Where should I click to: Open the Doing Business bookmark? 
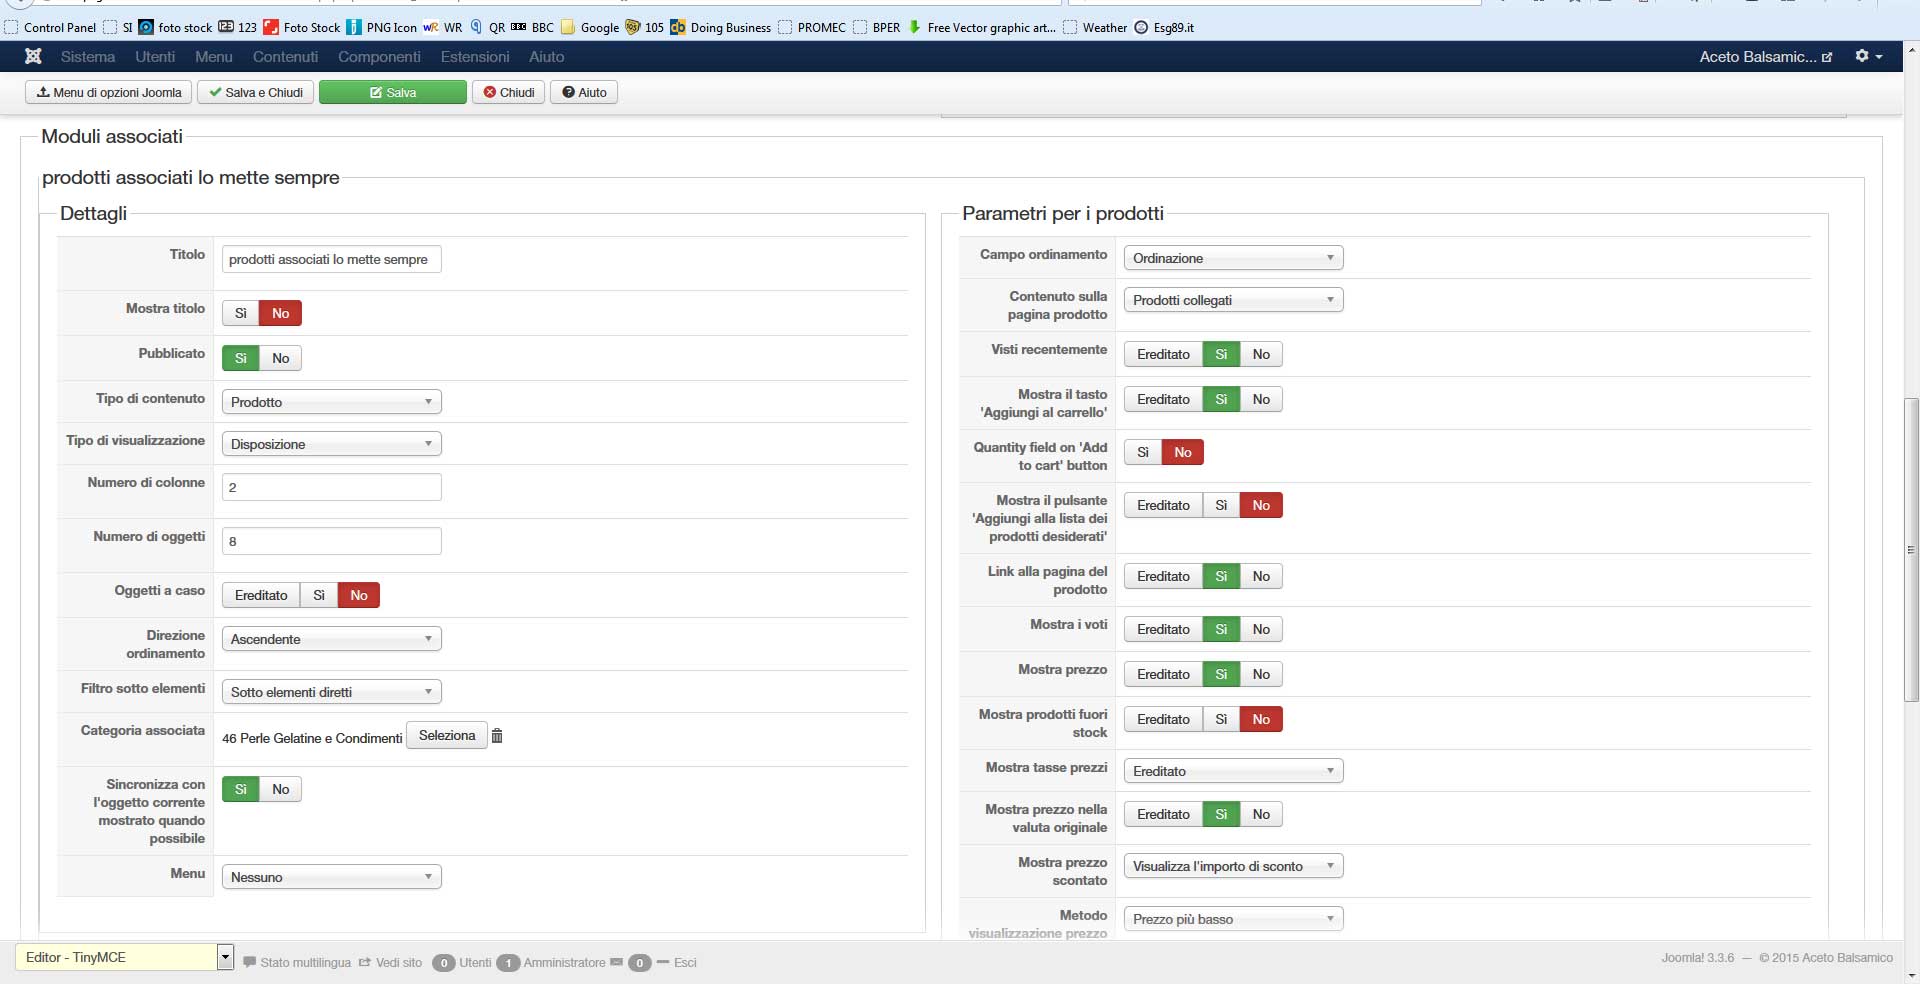click(721, 28)
